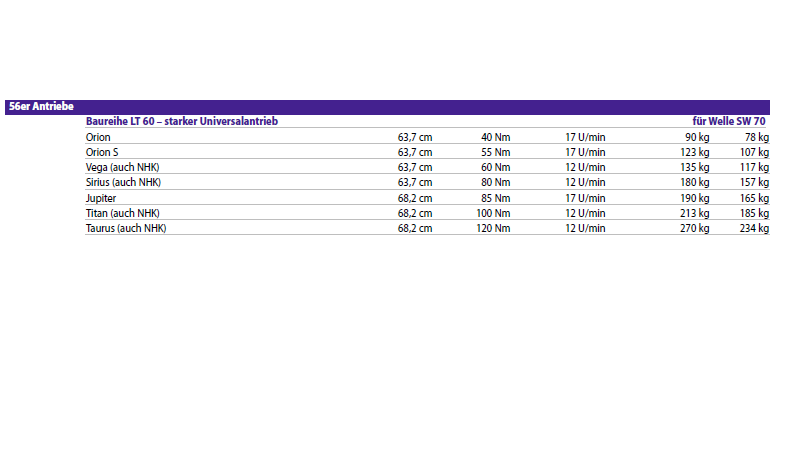
Task: Click the '213 kg' value
Action: pyautogui.click(x=695, y=214)
